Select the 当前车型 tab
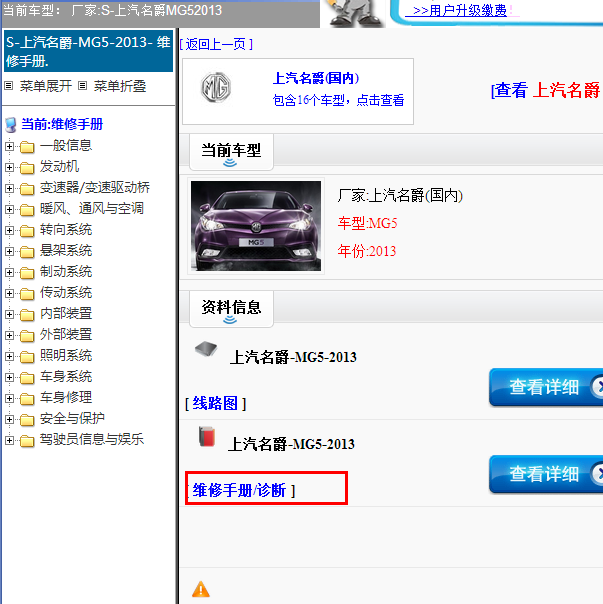 click(231, 152)
